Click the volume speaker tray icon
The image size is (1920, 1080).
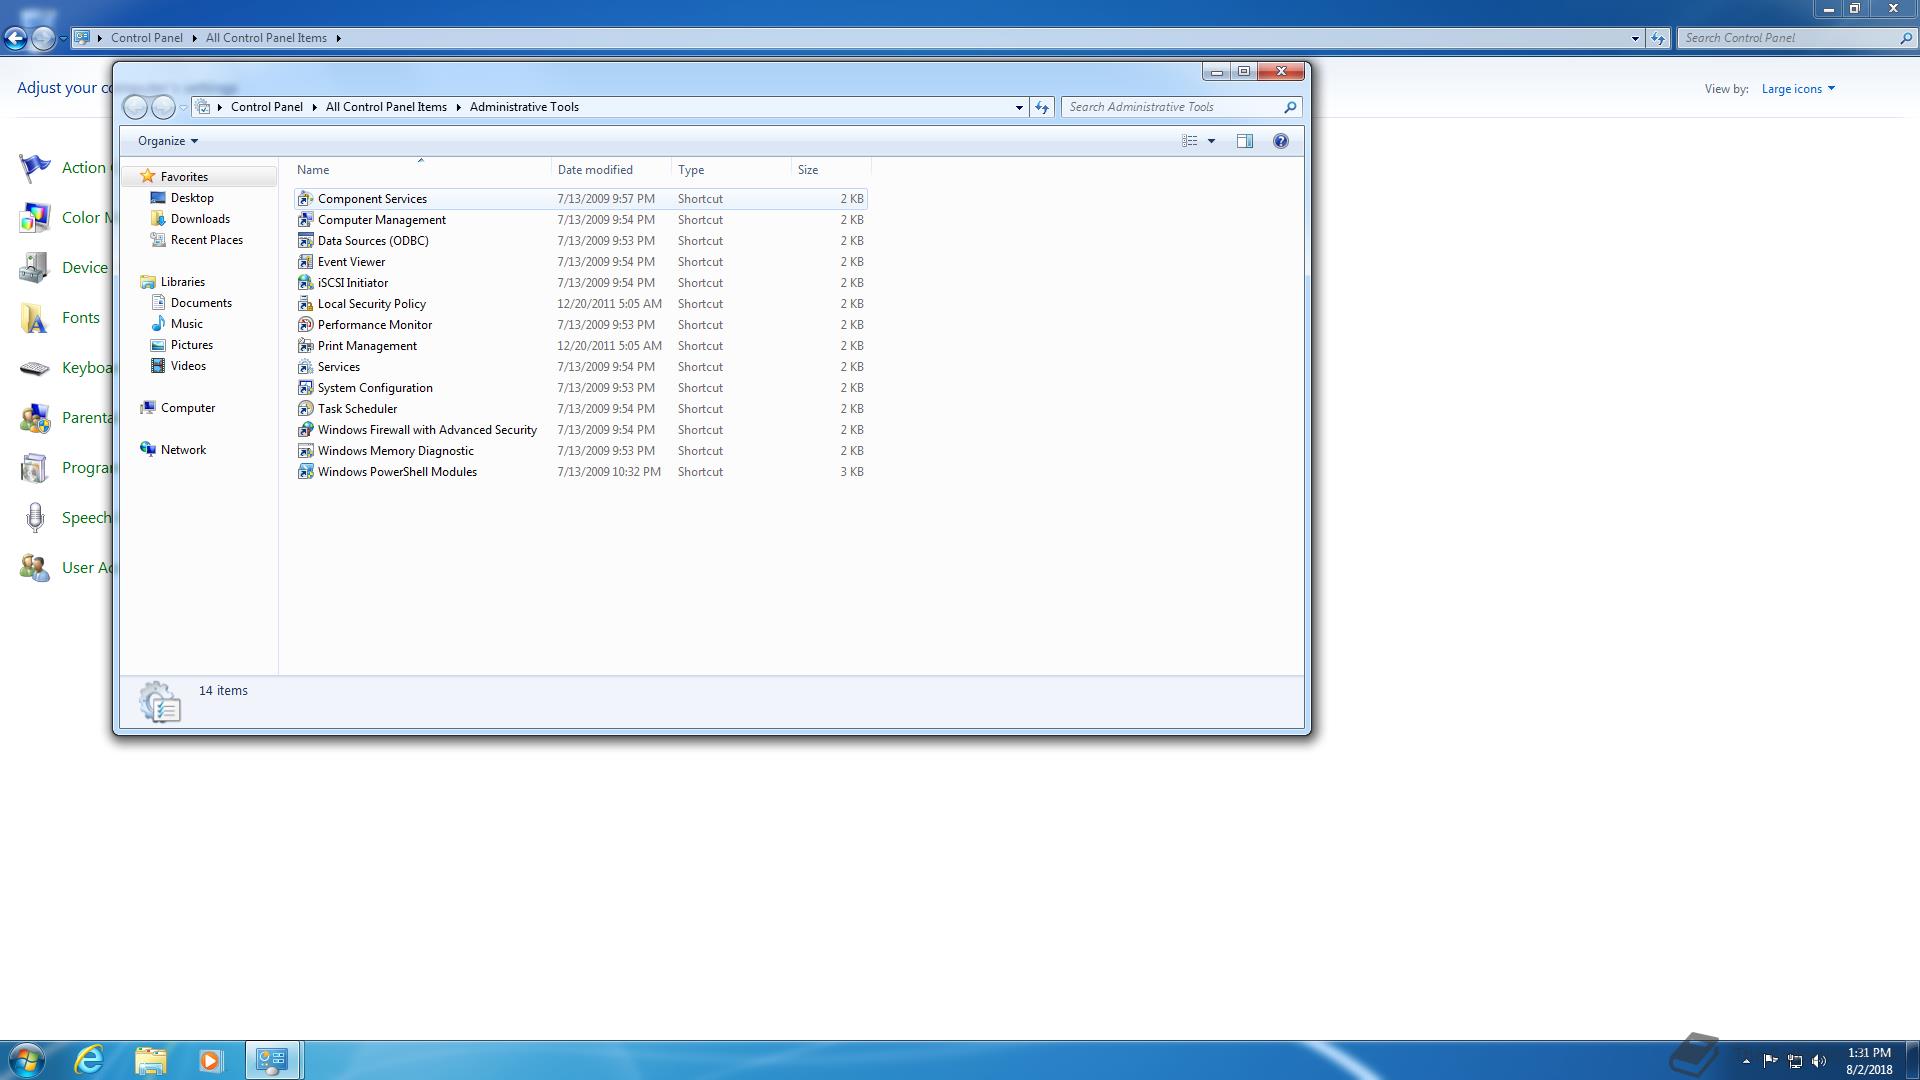(1819, 1061)
